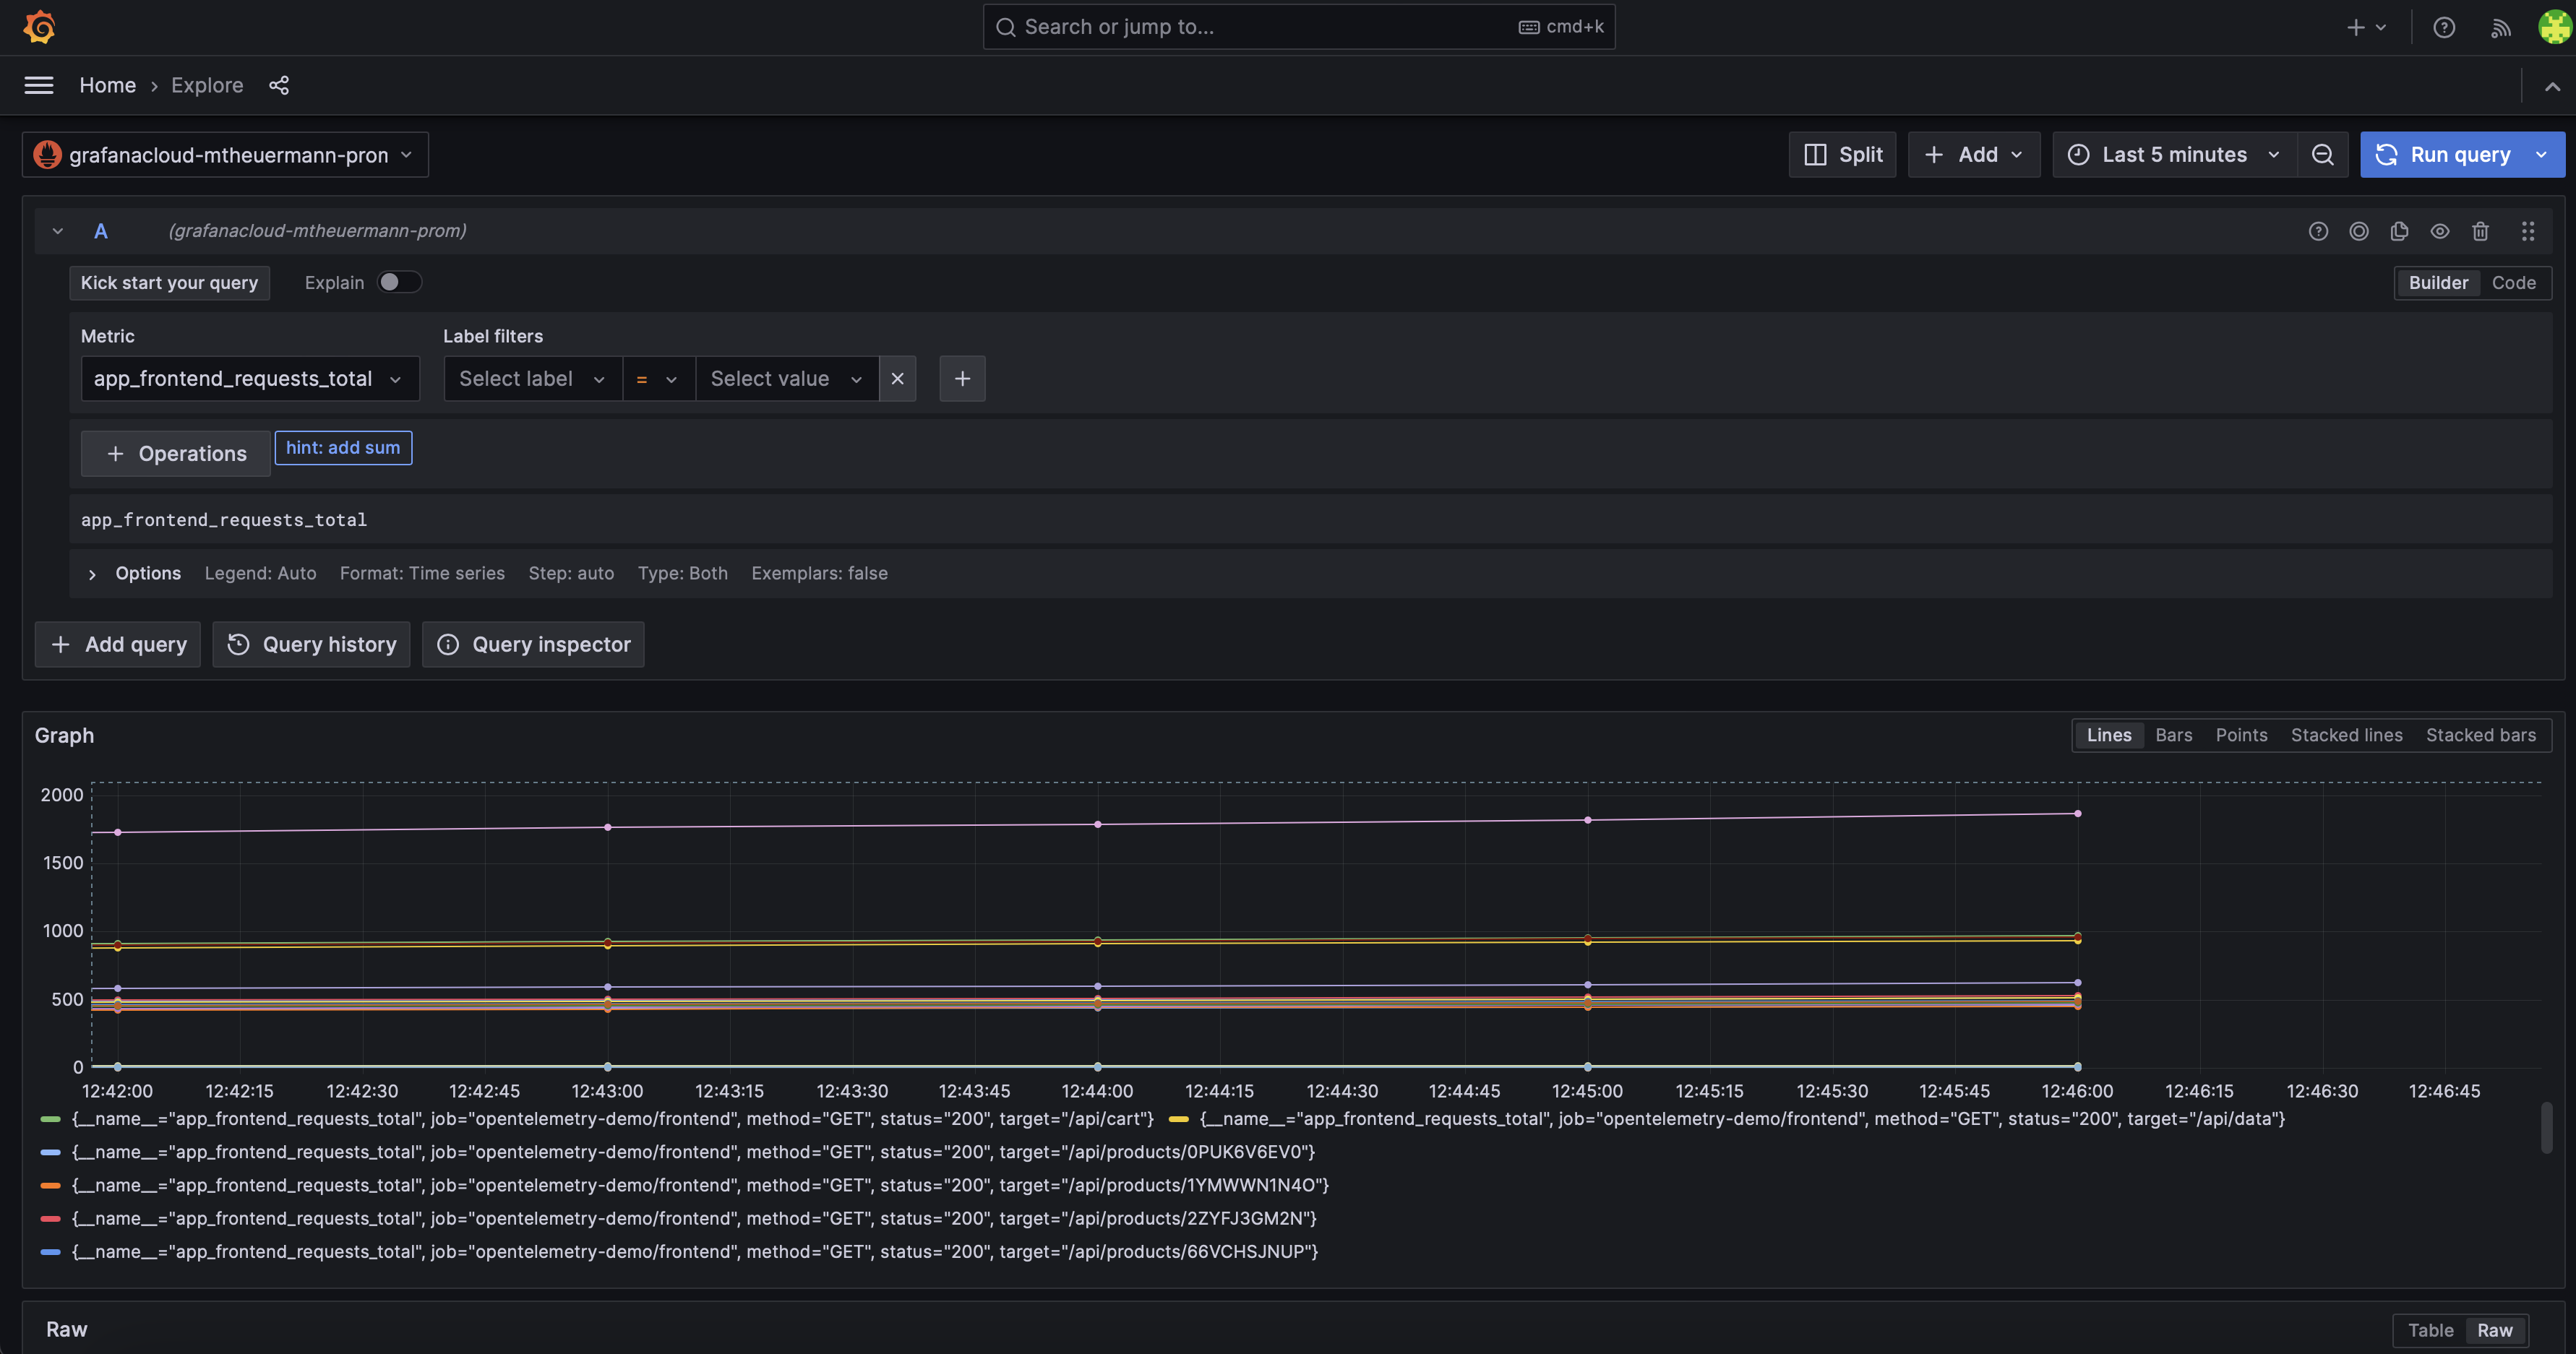Switch query editor to Code mode
The height and width of the screenshot is (1354, 2576).
2513,282
